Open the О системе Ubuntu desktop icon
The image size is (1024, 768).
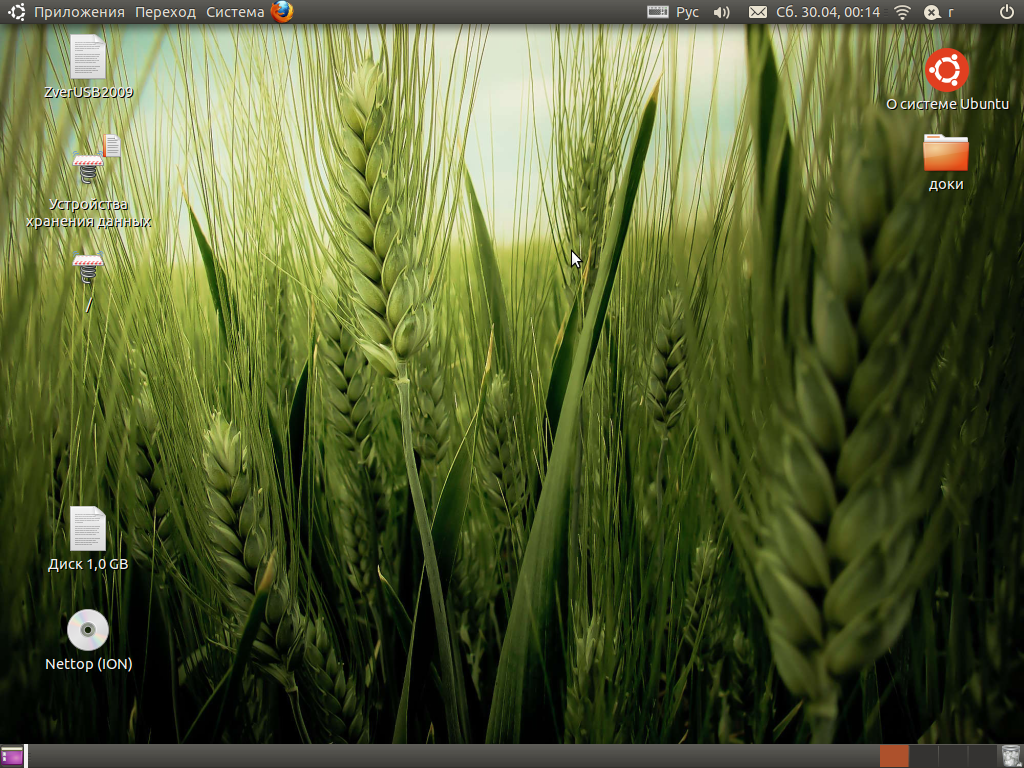[x=946, y=70]
